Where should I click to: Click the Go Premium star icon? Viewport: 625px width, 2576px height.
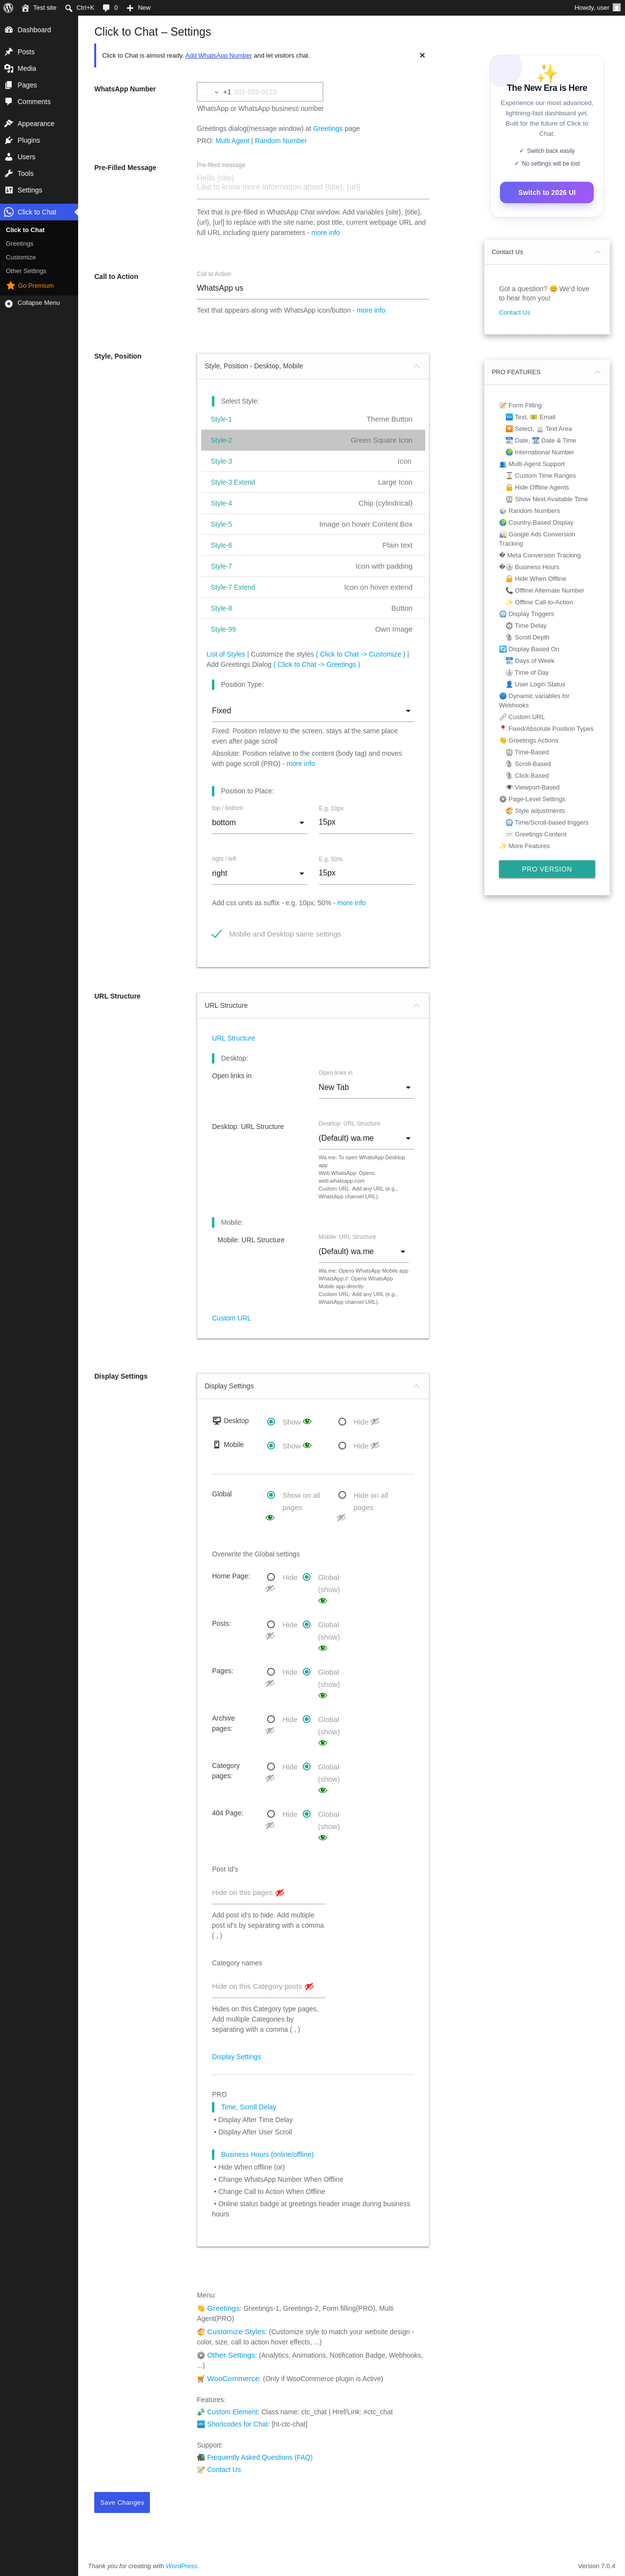point(11,285)
